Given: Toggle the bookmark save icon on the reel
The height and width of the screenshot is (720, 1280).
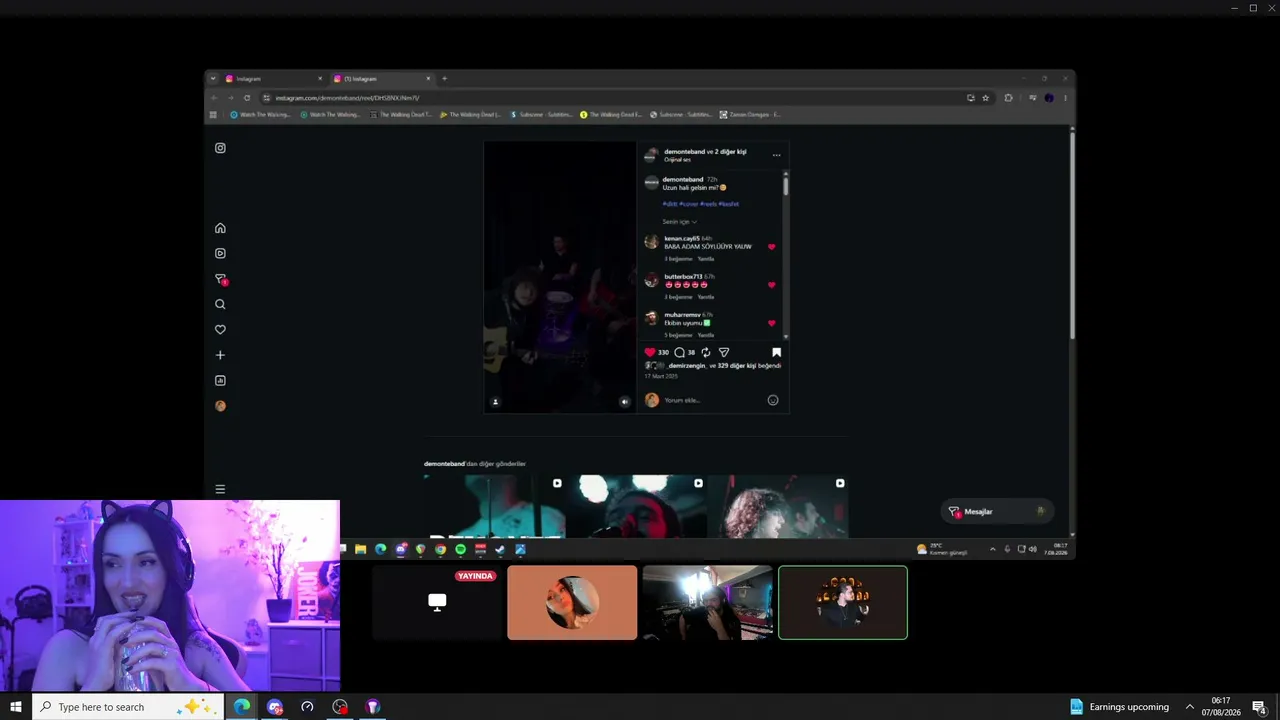Looking at the screenshot, I should 776,352.
